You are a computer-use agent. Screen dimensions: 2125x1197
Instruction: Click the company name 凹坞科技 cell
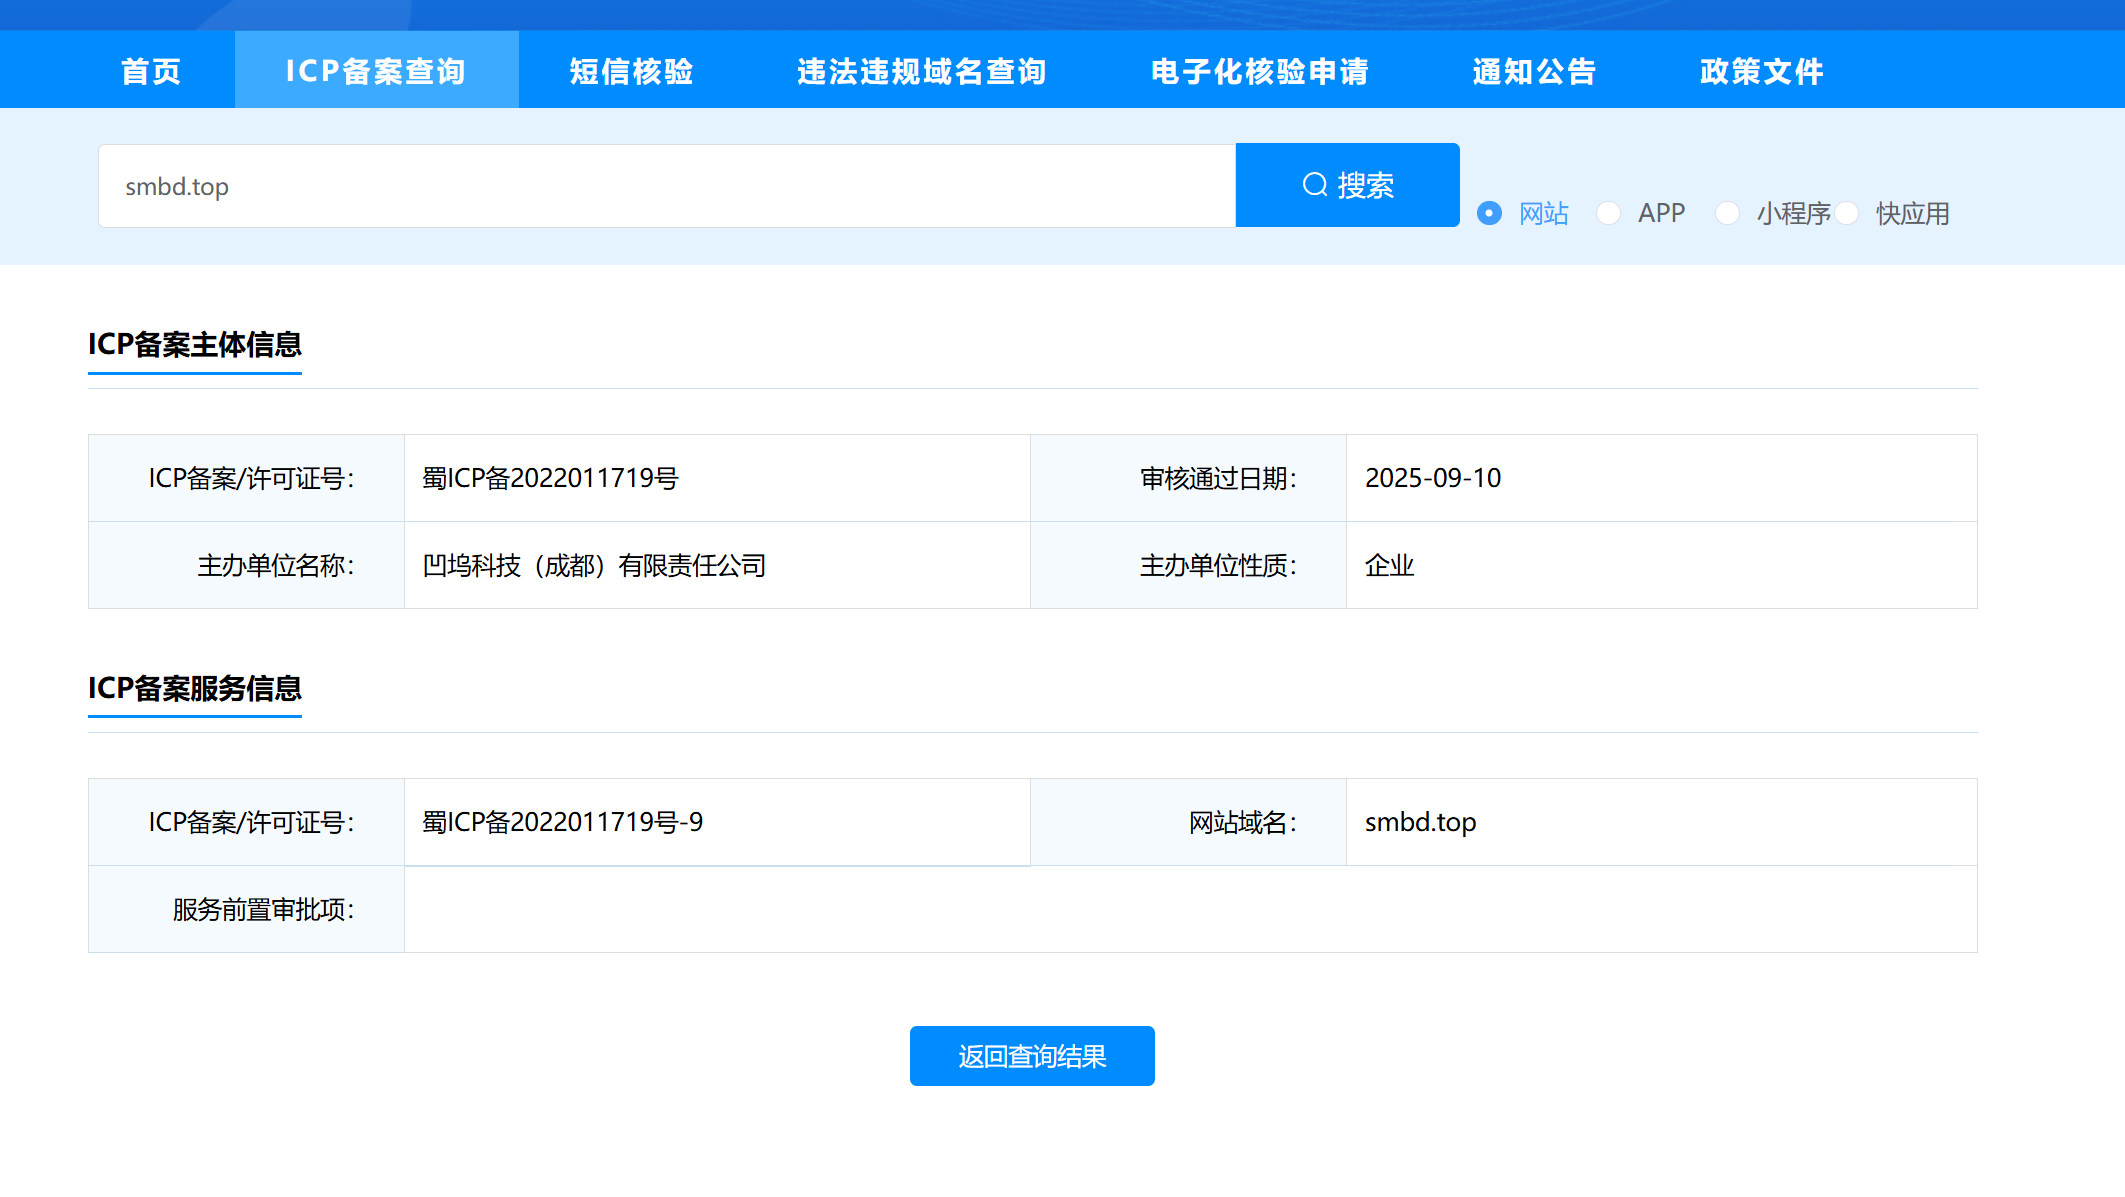[x=594, y=566]
